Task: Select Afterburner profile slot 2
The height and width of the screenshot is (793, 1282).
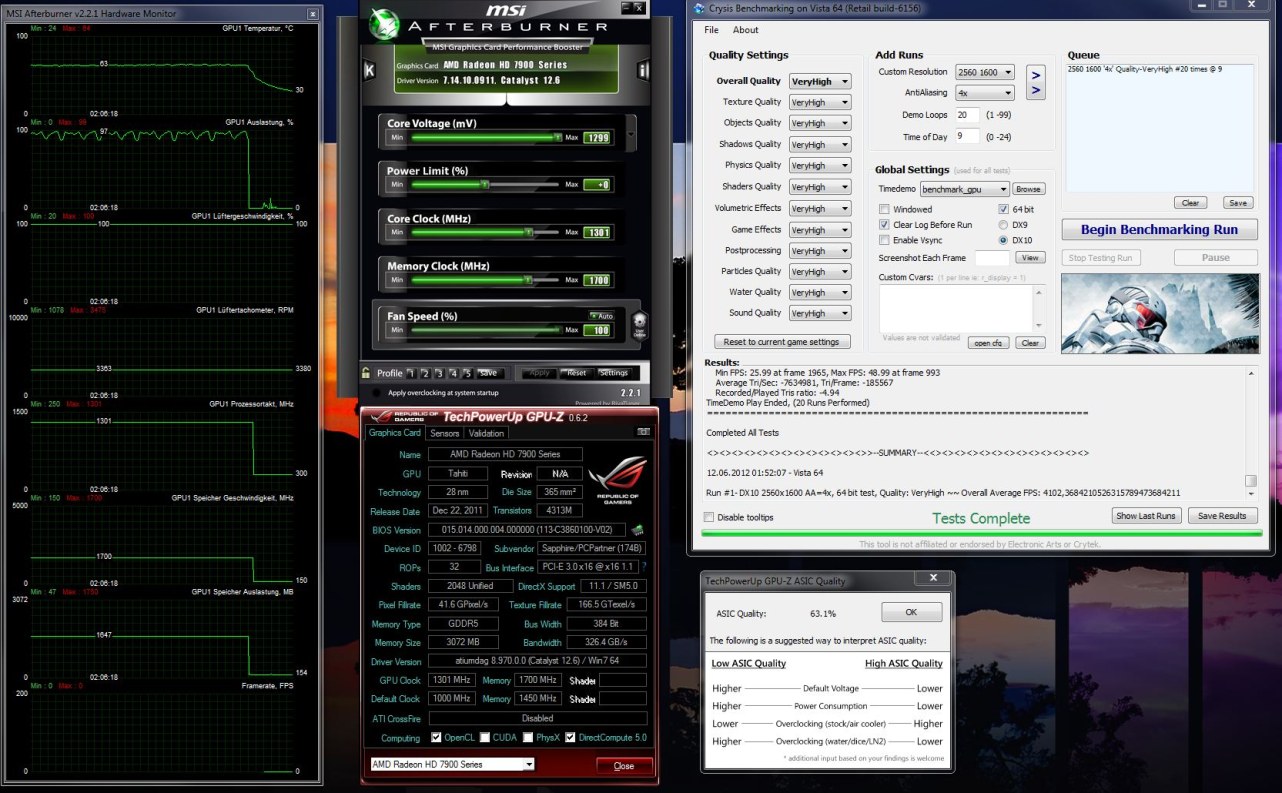Action: pos(425,373)
